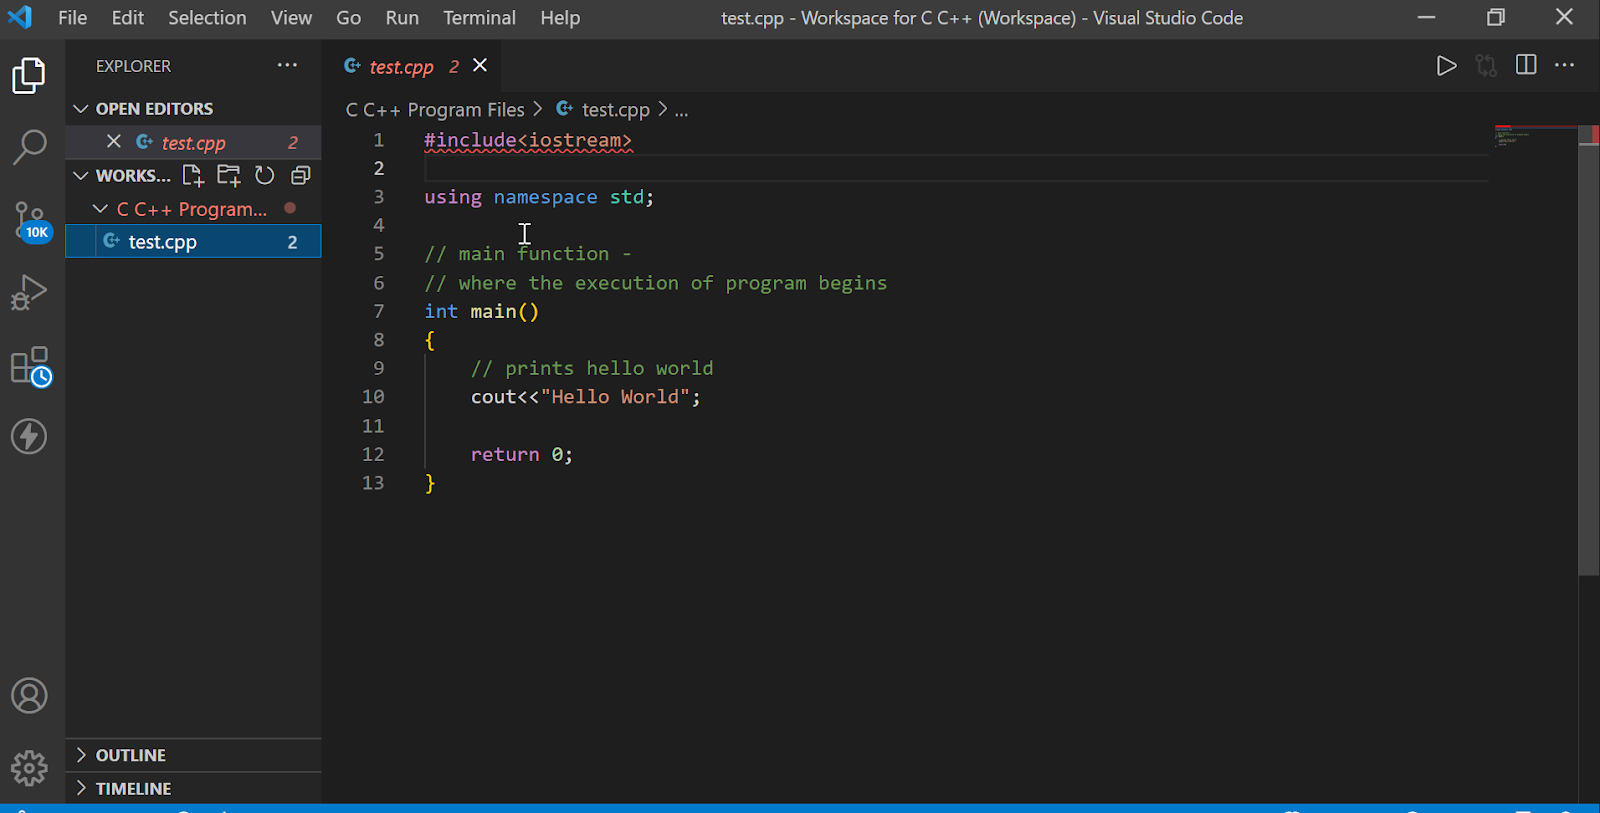Open the Explorer view in the activity bar

29,76
